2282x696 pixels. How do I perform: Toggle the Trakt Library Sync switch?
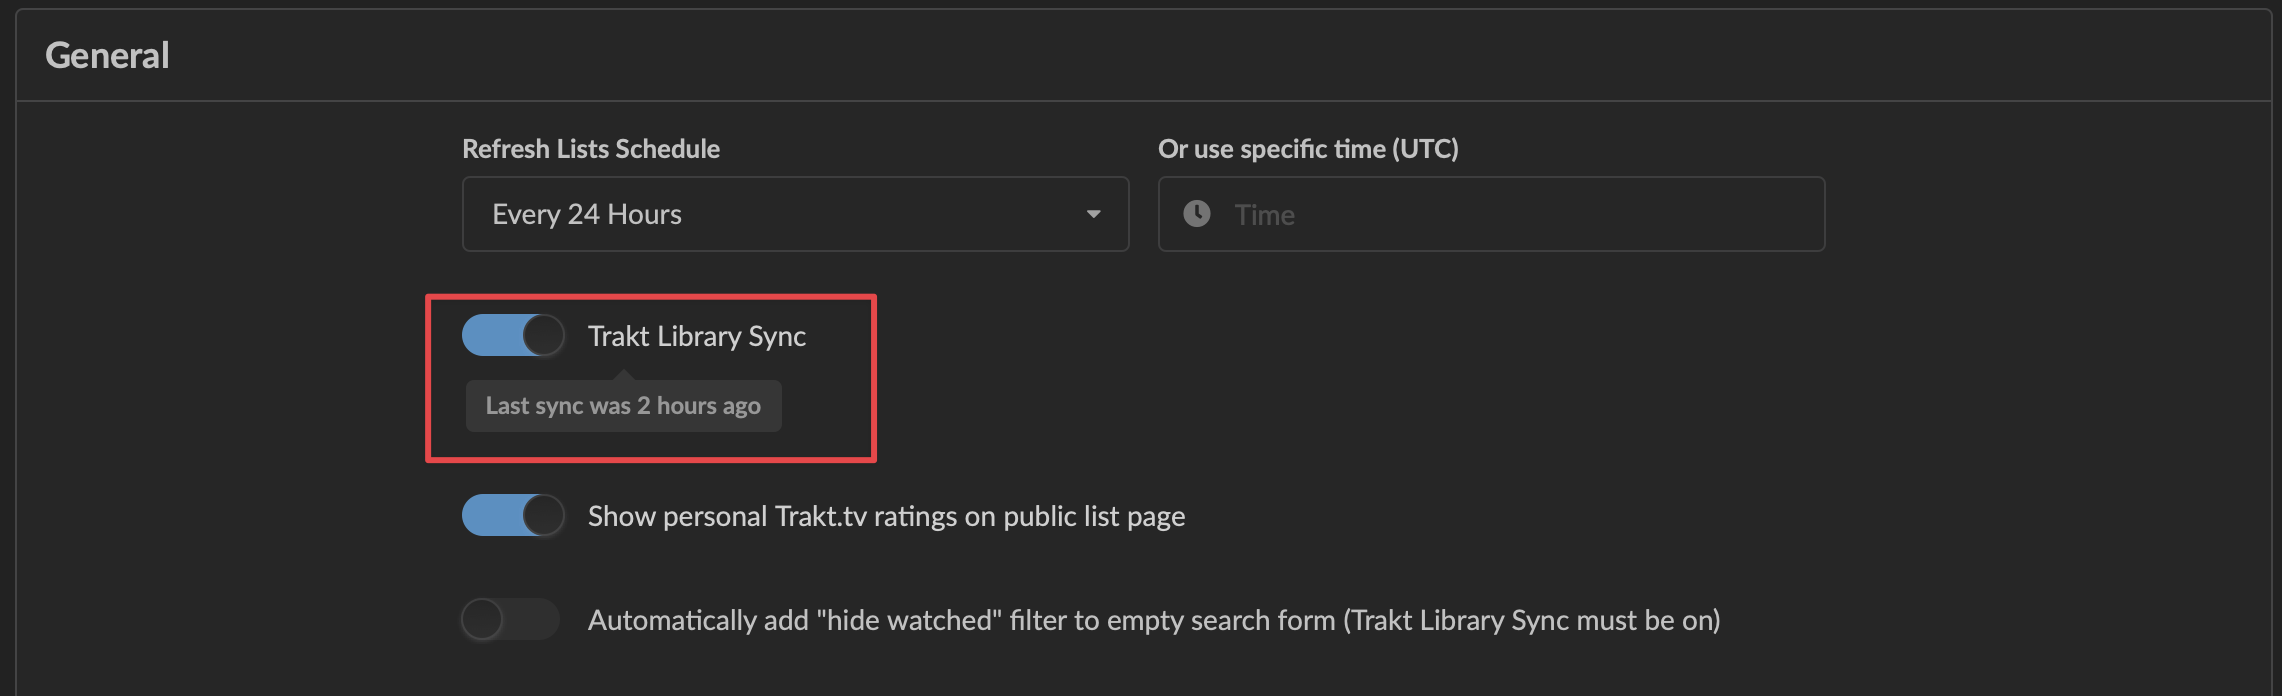click(512, 335)
